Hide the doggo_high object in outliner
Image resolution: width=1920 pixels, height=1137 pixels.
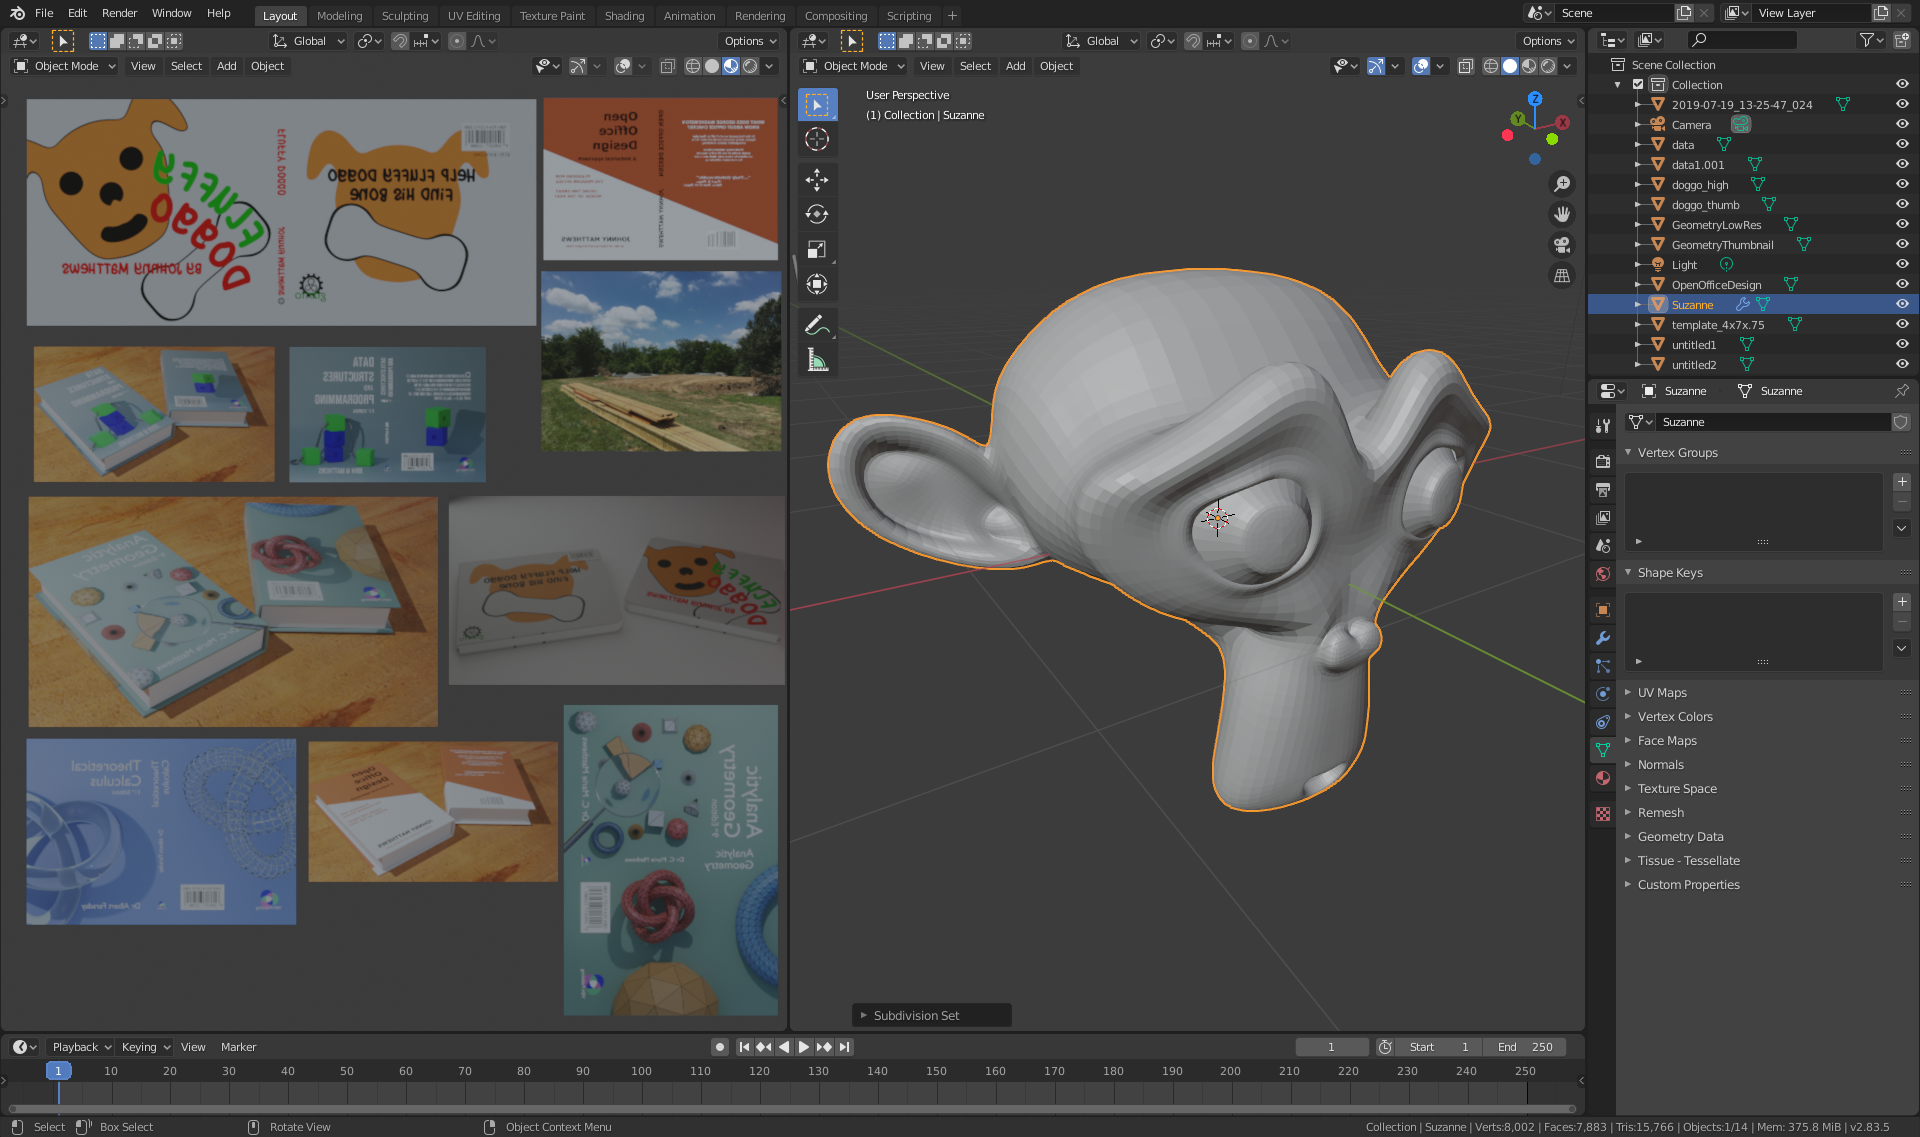point(1902,184)
